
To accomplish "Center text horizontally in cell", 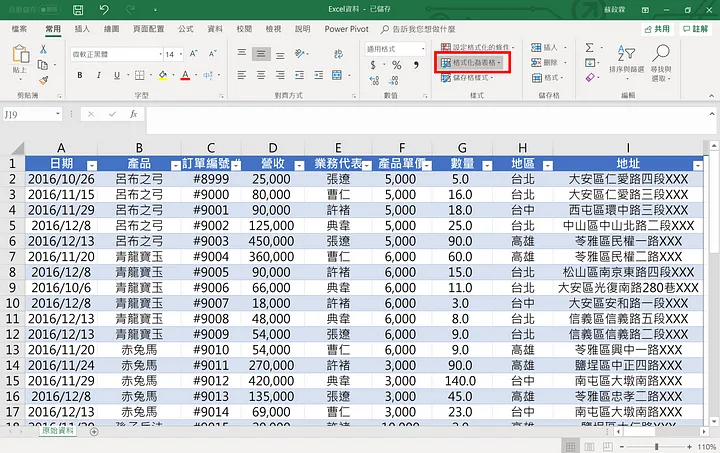I will (x=261, y=75).
